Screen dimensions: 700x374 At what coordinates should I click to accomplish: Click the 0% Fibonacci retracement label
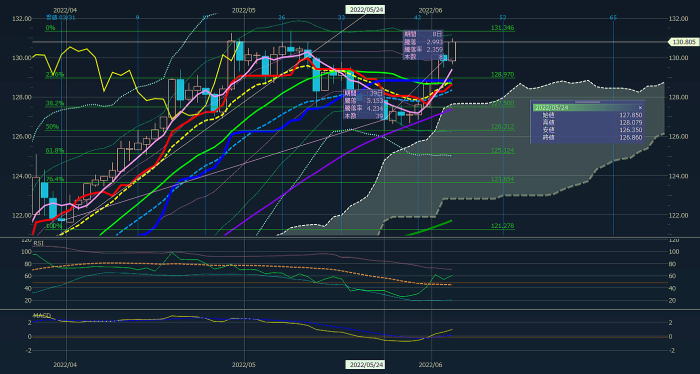coord(50,28)
